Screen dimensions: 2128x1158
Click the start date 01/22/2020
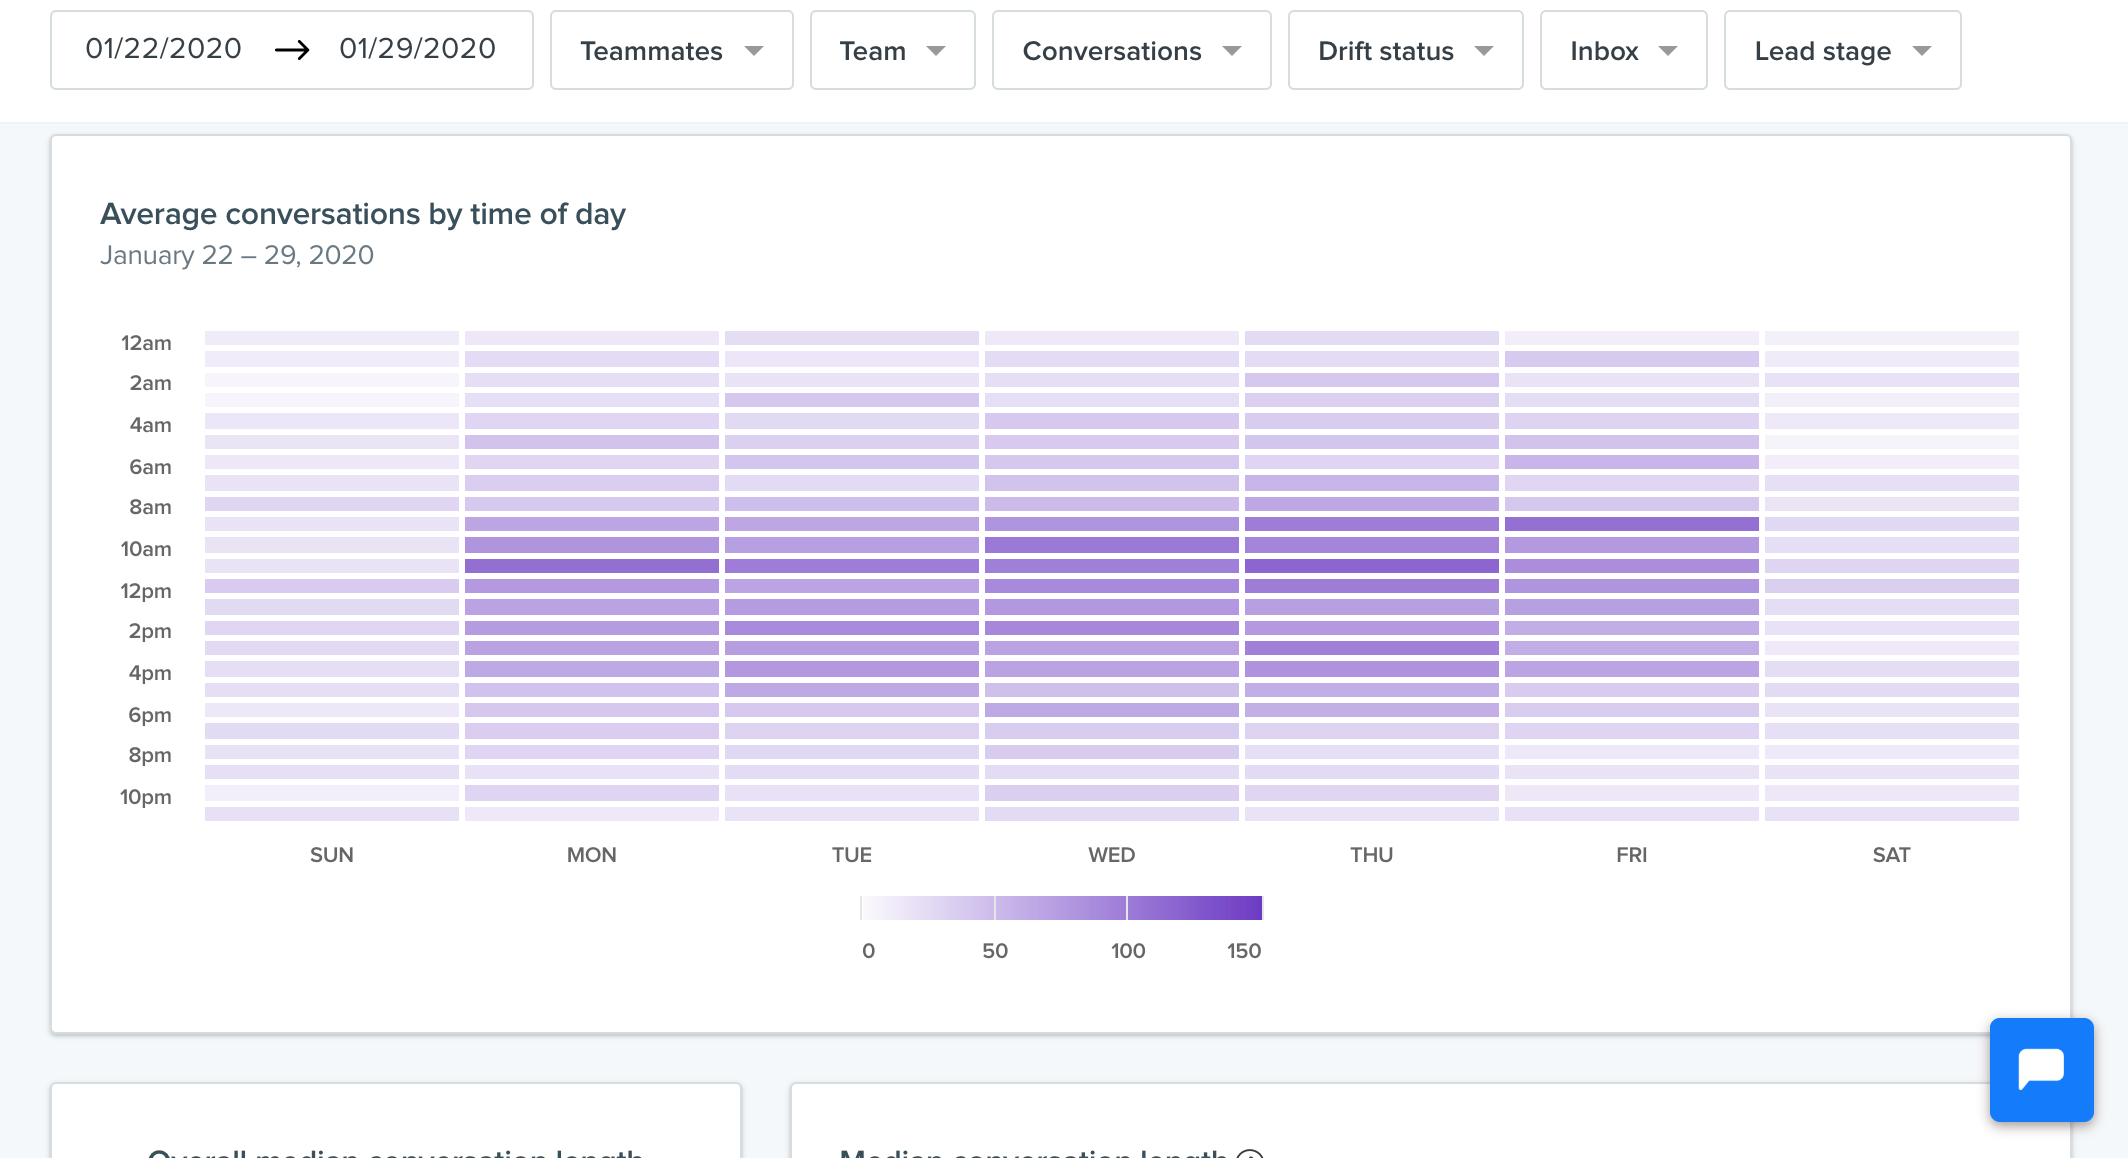pyautogui.click(x=163, y=48)
